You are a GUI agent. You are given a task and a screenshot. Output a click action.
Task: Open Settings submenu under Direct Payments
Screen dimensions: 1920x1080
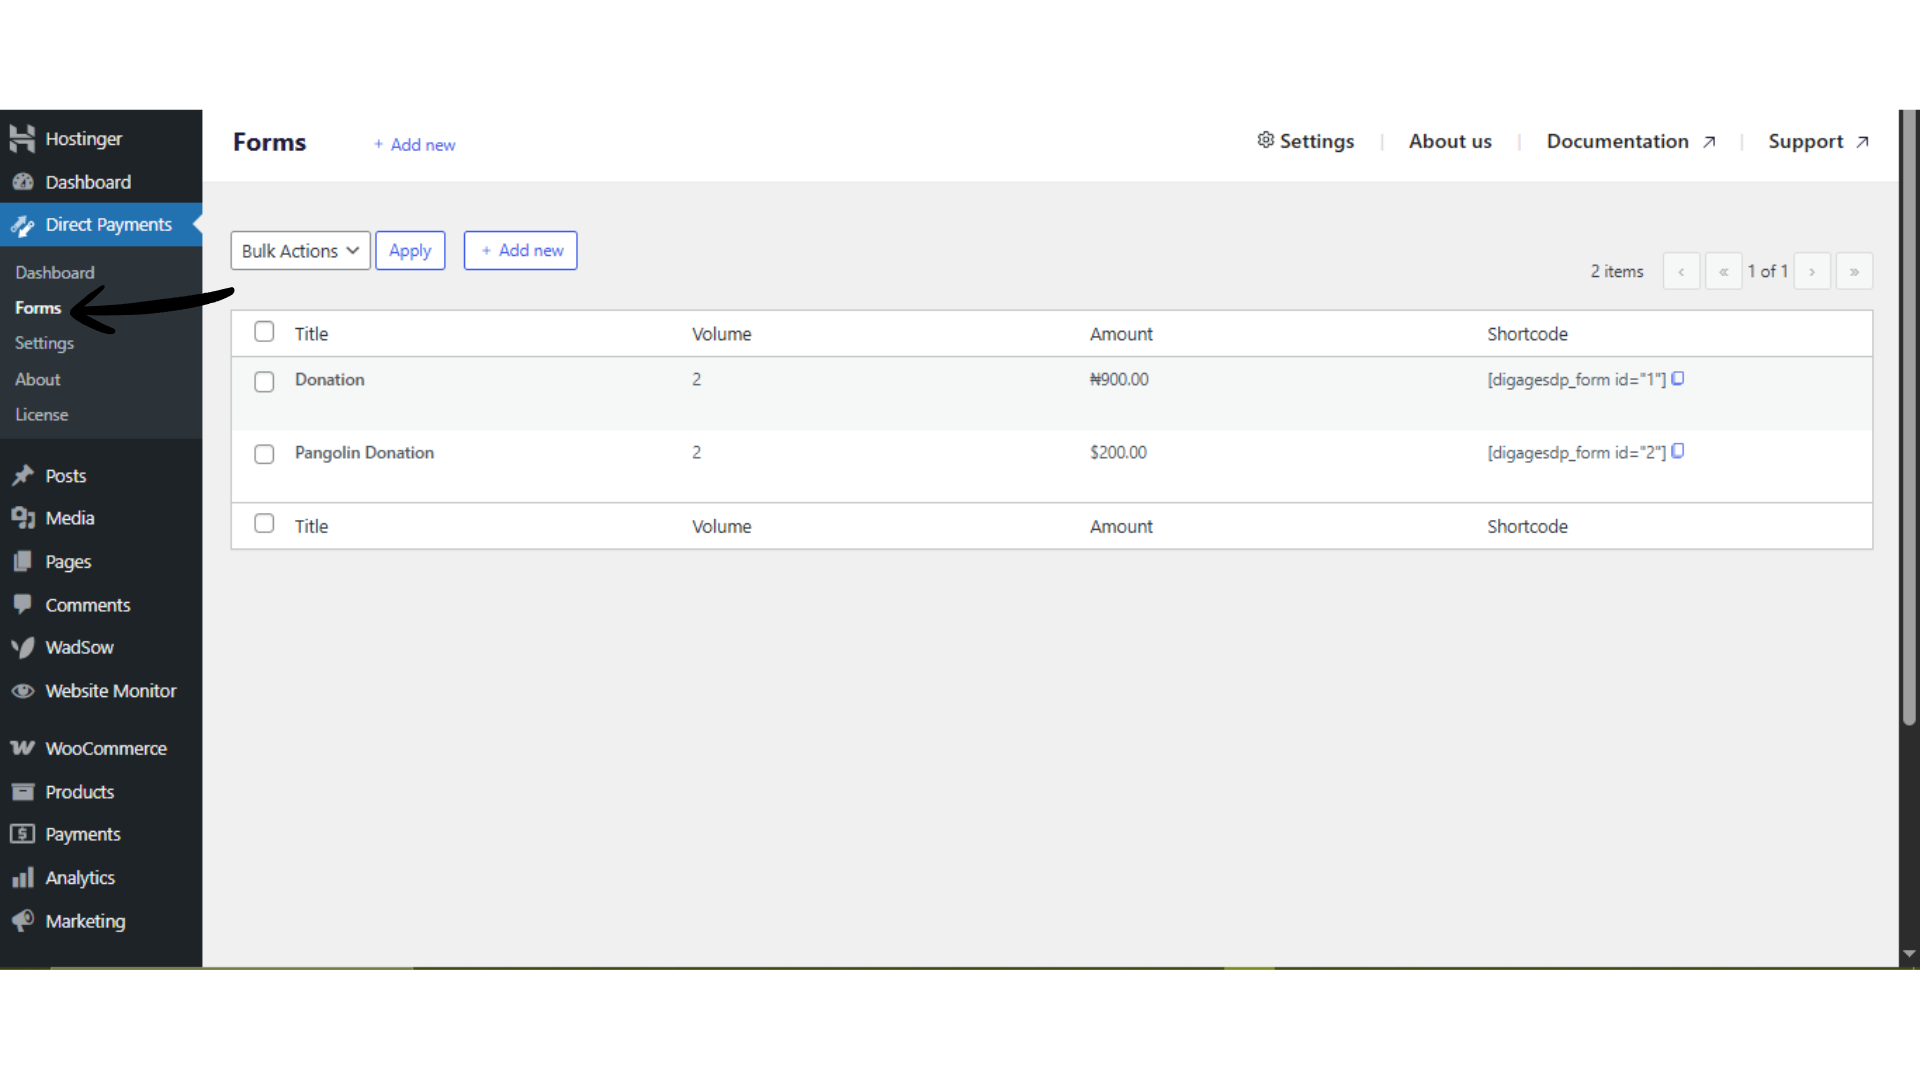44,343
